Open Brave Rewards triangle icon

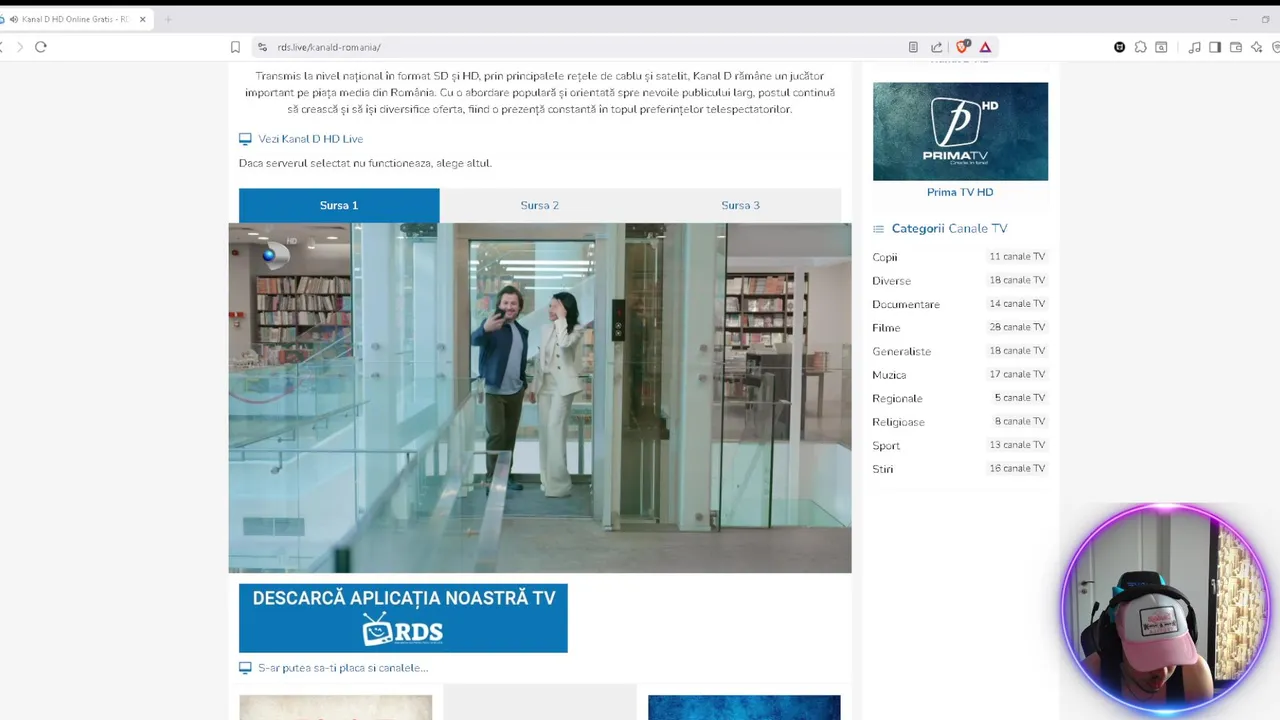click(985, 47)
